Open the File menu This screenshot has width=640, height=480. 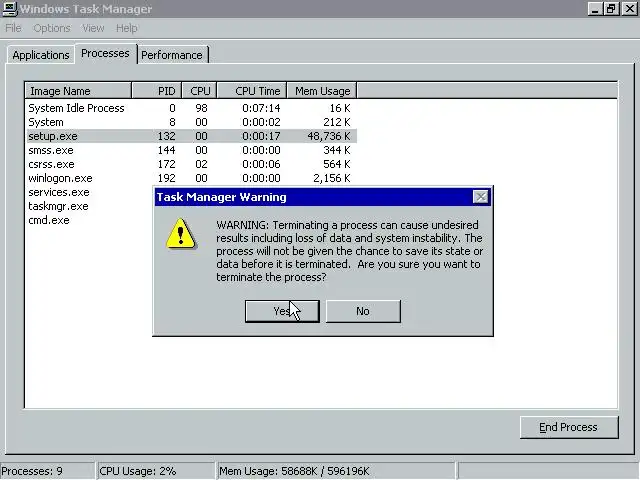coord(13,28)
